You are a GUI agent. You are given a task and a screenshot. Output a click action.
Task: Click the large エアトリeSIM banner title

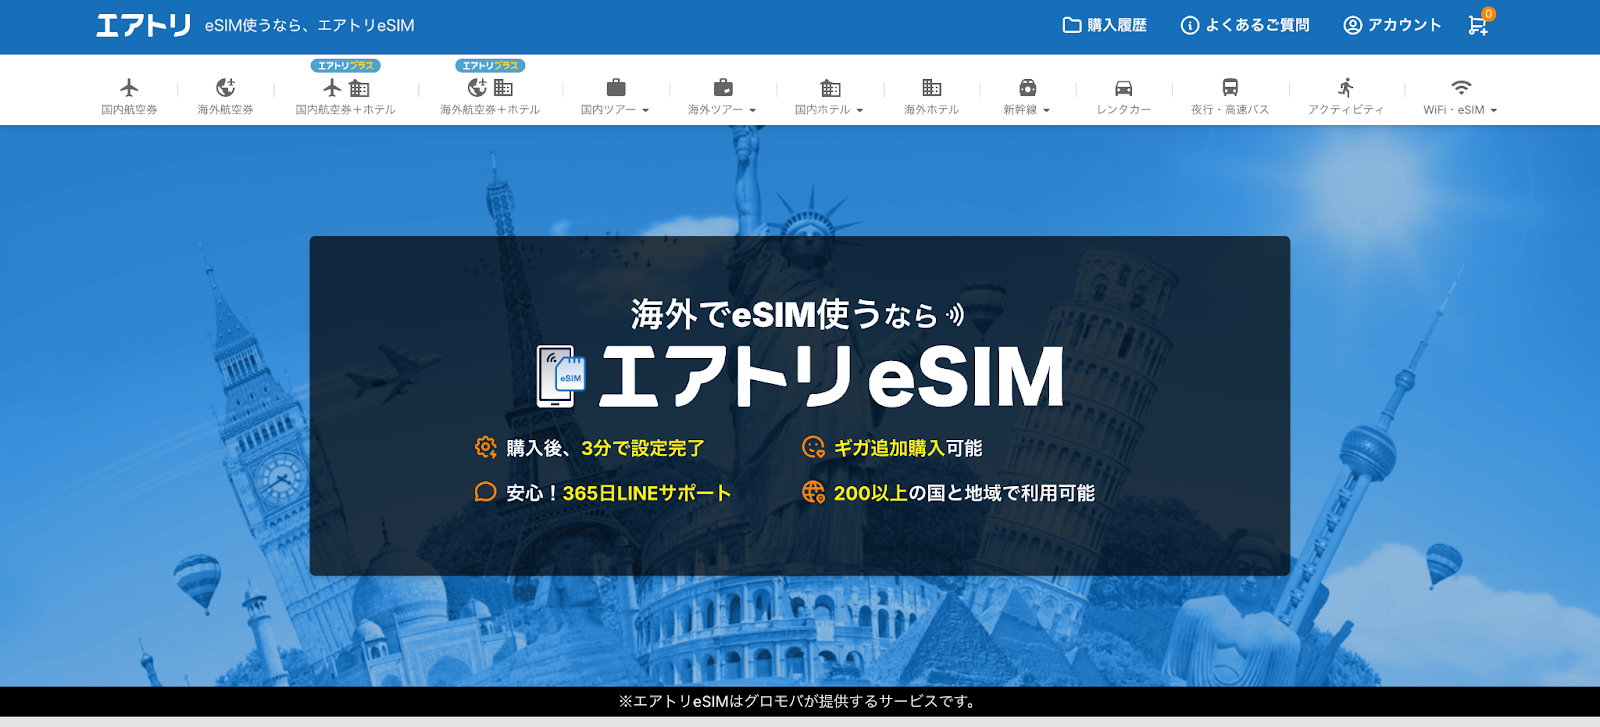tap(831, 377)
